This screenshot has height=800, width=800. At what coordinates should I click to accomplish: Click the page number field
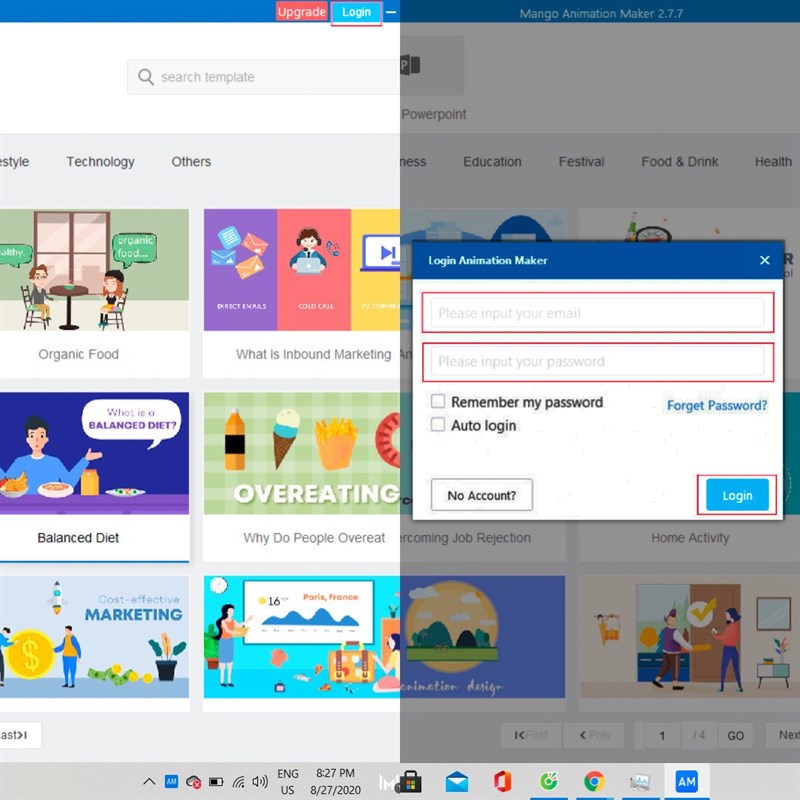tap(662, 735)
